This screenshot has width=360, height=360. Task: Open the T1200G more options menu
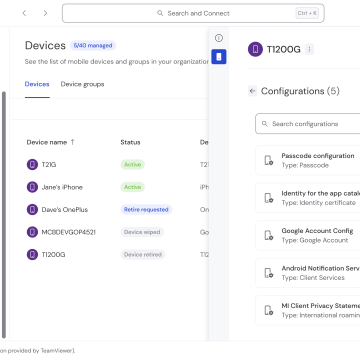(x=309, y=50)
